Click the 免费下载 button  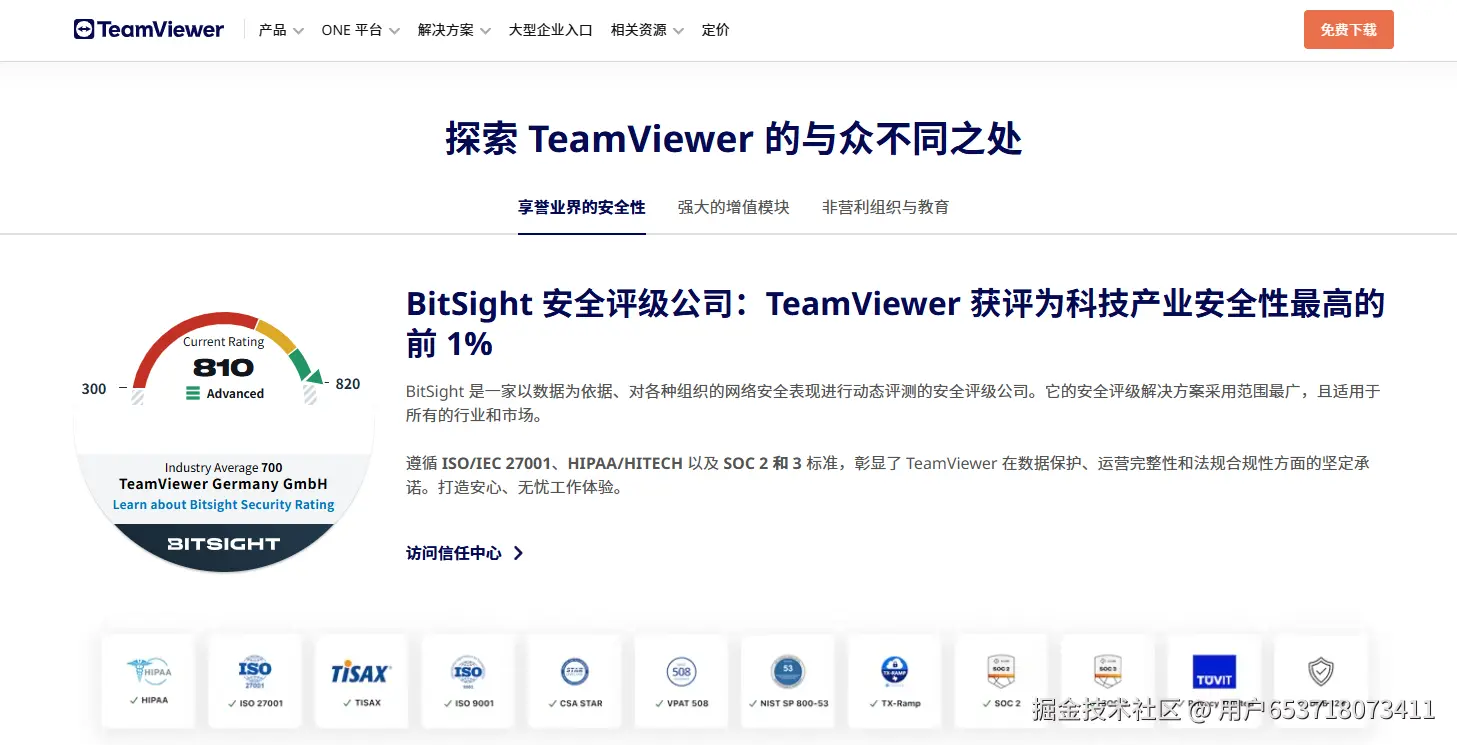click(x=1349, y=30)
